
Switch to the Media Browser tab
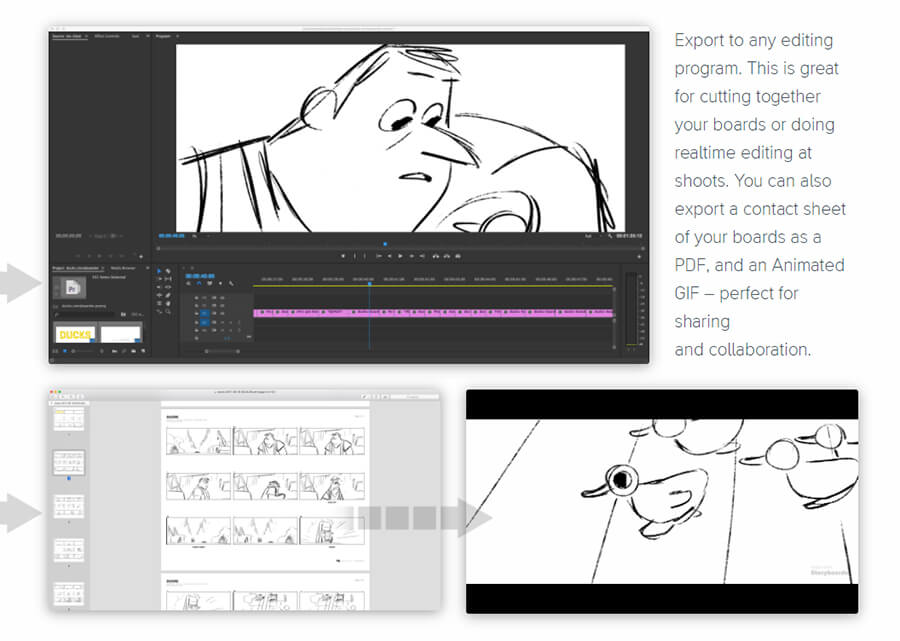(x=123, y=268)
